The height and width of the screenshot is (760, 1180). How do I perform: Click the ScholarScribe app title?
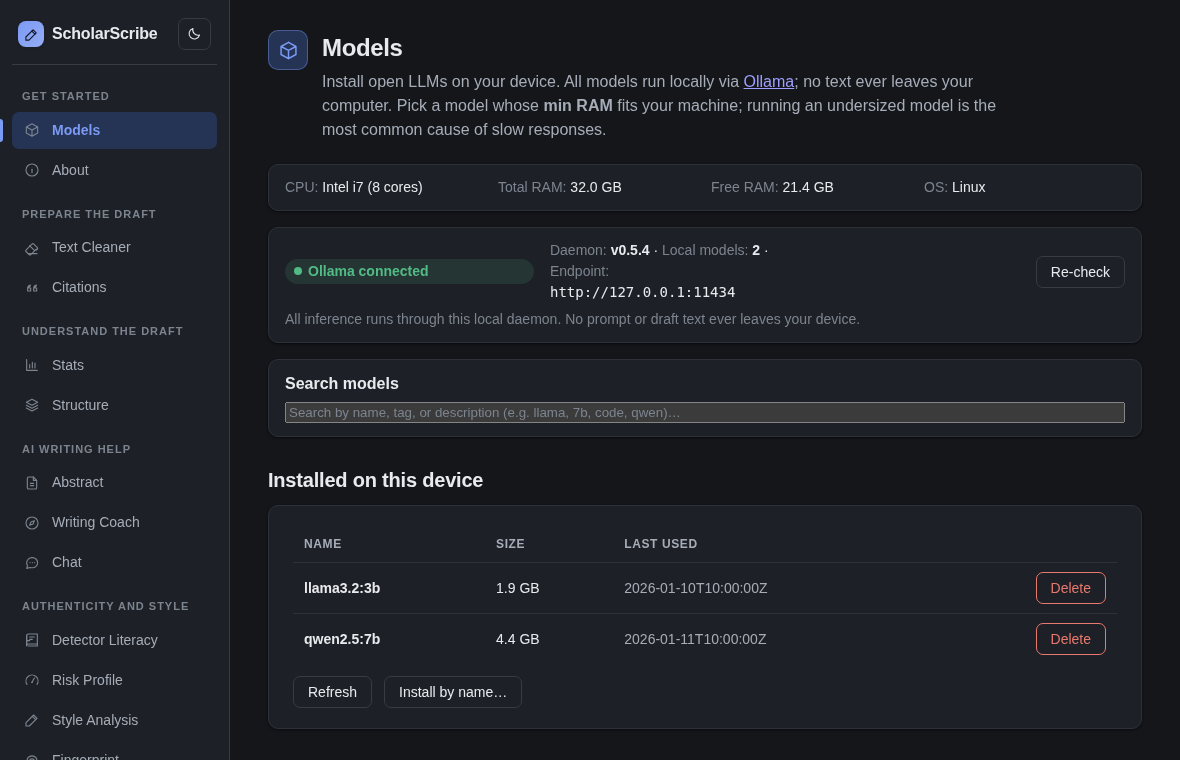[105, 34]
